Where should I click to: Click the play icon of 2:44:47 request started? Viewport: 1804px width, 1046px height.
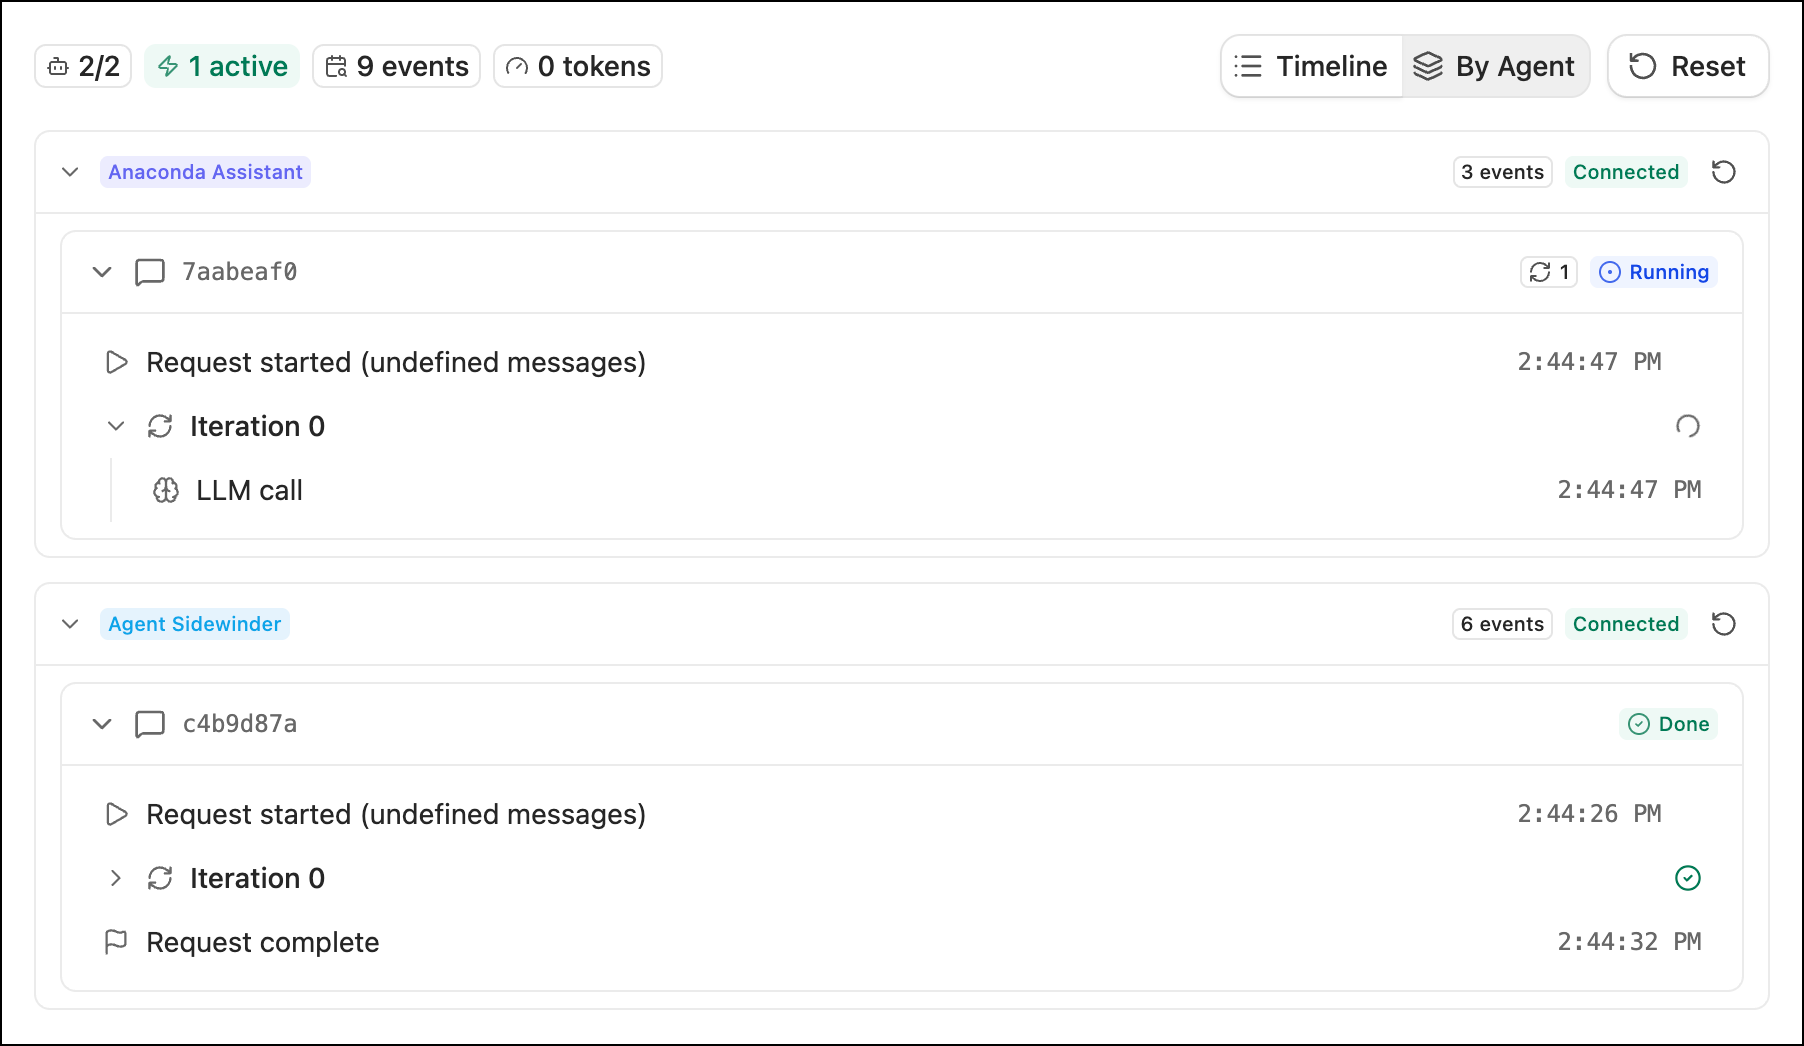point(117,362)
